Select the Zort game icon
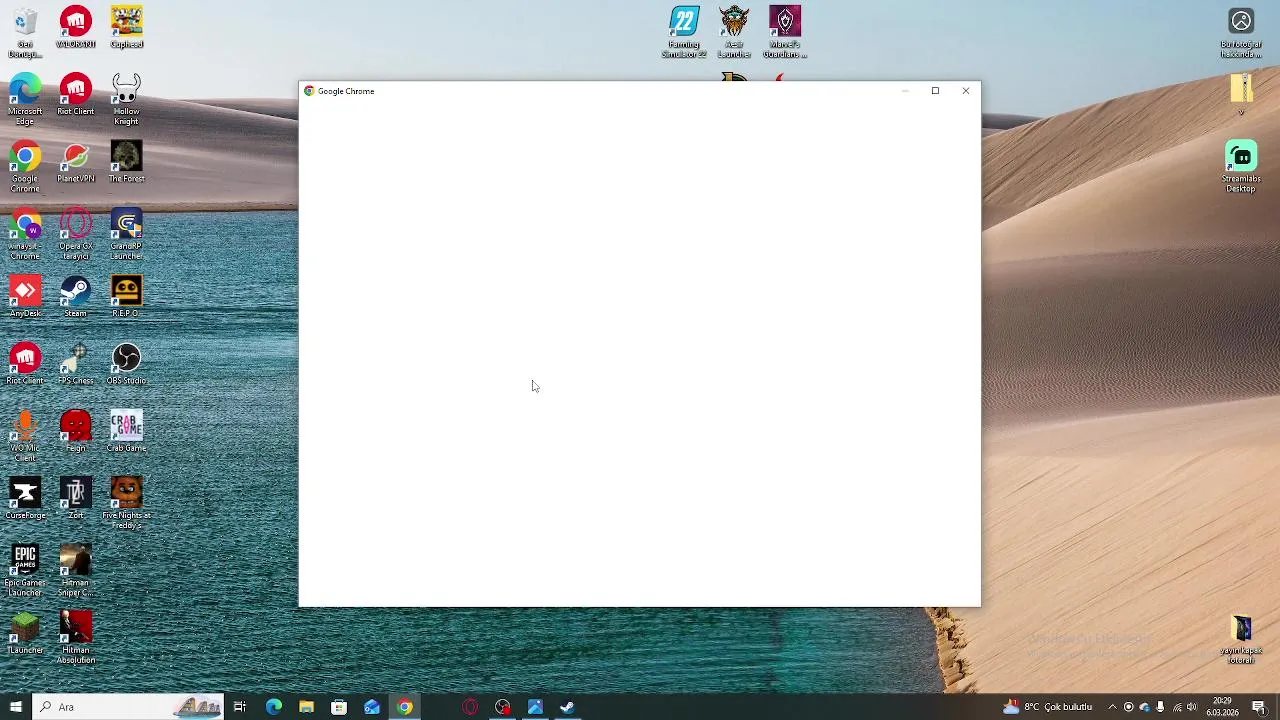 [75, 498]
